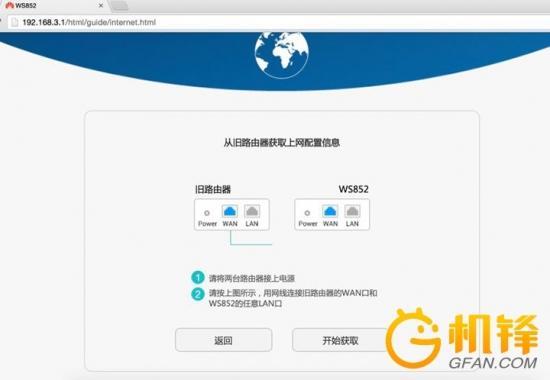Click the WS852 gray LAN port icon
This screenshot has height=380, width=550.
tap(352, 211)
